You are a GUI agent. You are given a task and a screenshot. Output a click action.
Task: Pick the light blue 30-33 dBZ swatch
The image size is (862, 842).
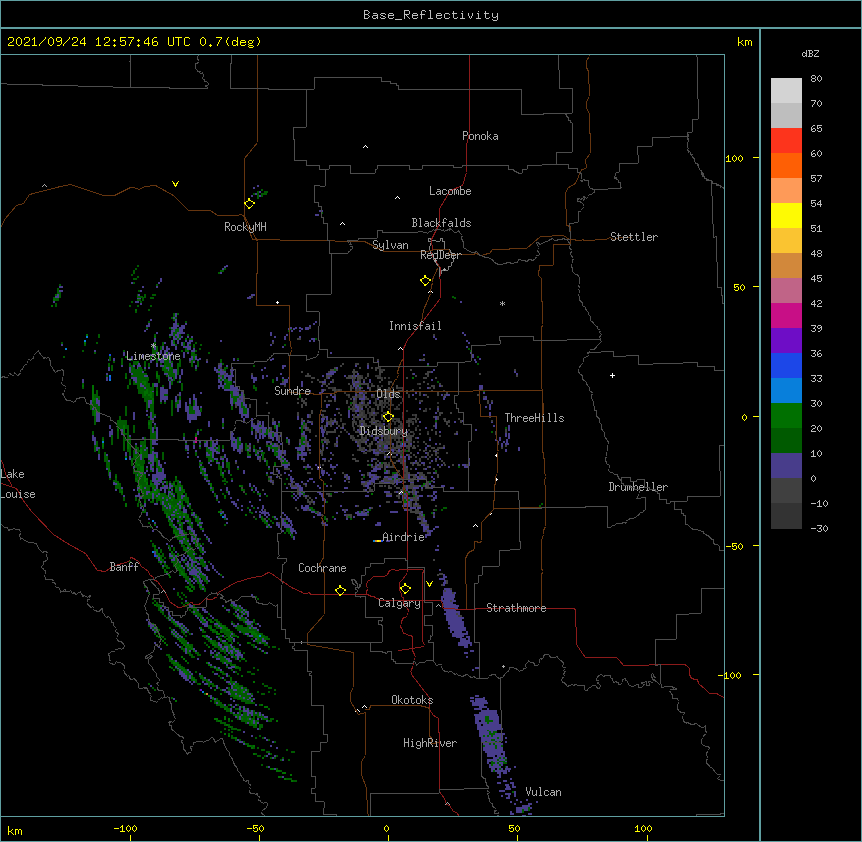click(786, 391)
